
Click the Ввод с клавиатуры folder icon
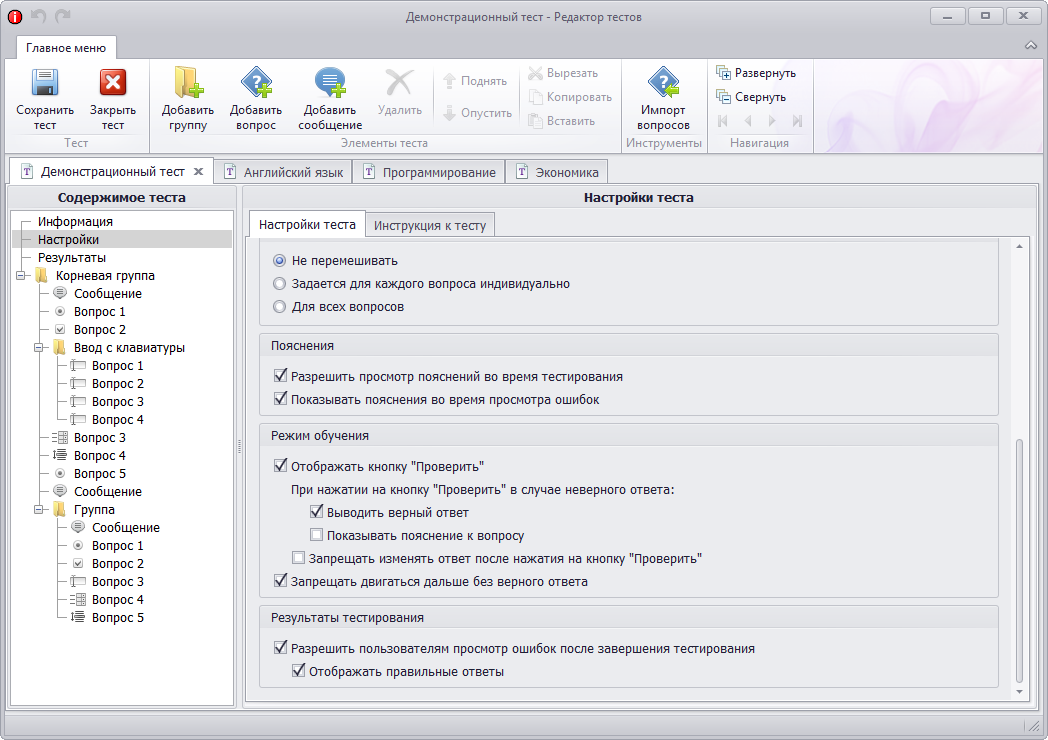coord(59,348)
